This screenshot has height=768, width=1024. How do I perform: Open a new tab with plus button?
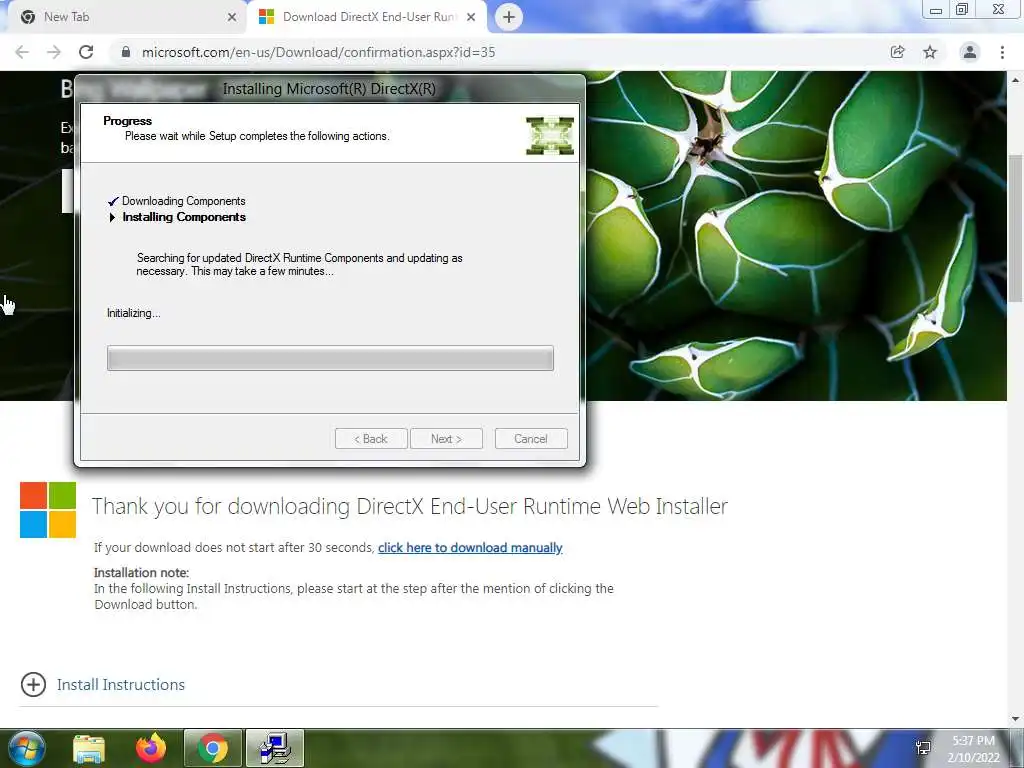click(x=509, y=17)
